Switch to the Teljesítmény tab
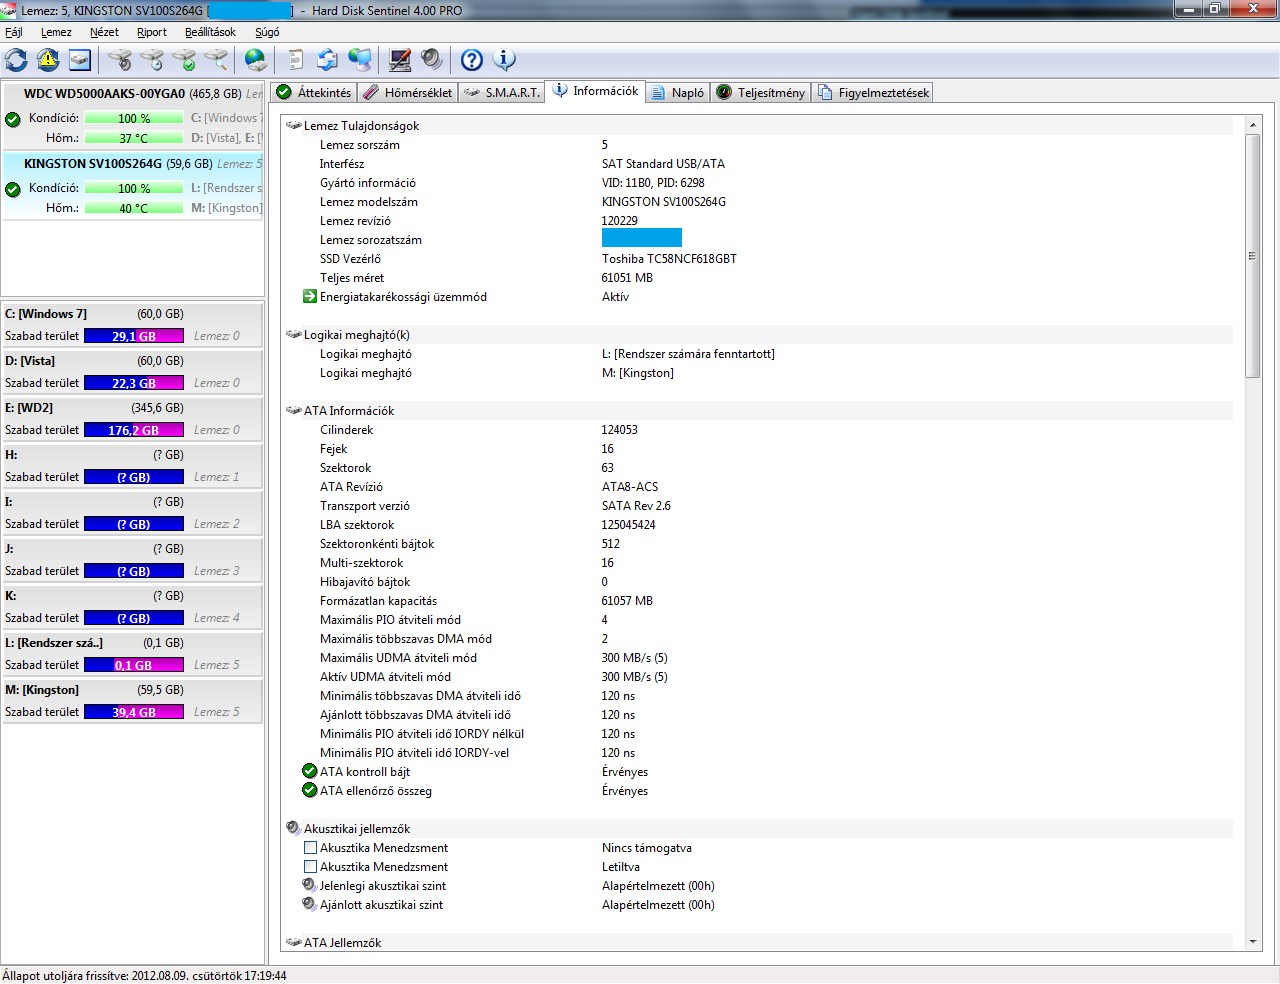 (760, 92)
